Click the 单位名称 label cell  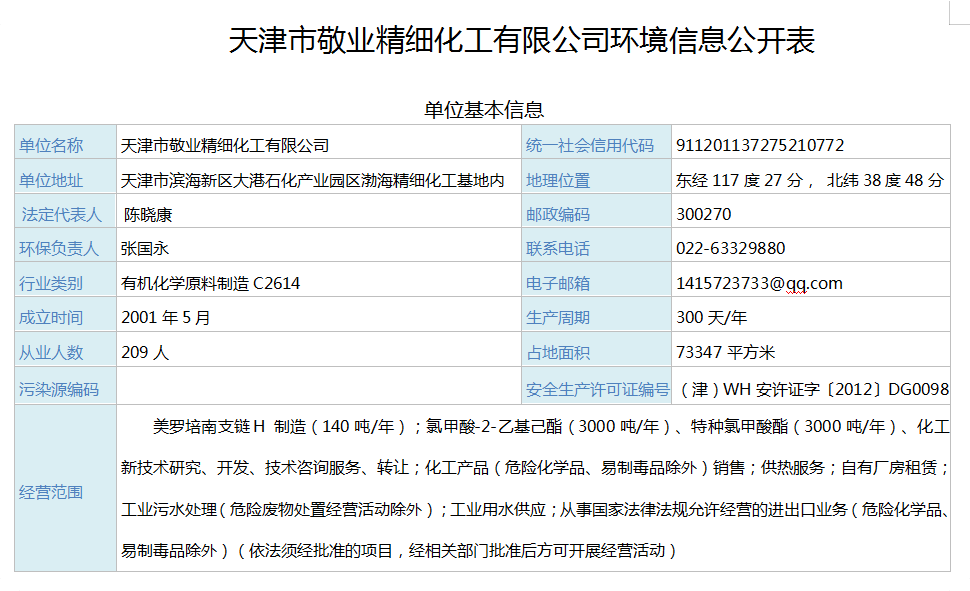[x=66, y=142]
